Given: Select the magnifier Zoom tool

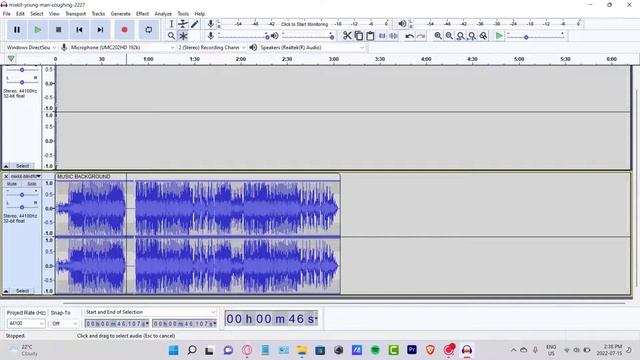Looking at the screenshot, I should (171, 36).
